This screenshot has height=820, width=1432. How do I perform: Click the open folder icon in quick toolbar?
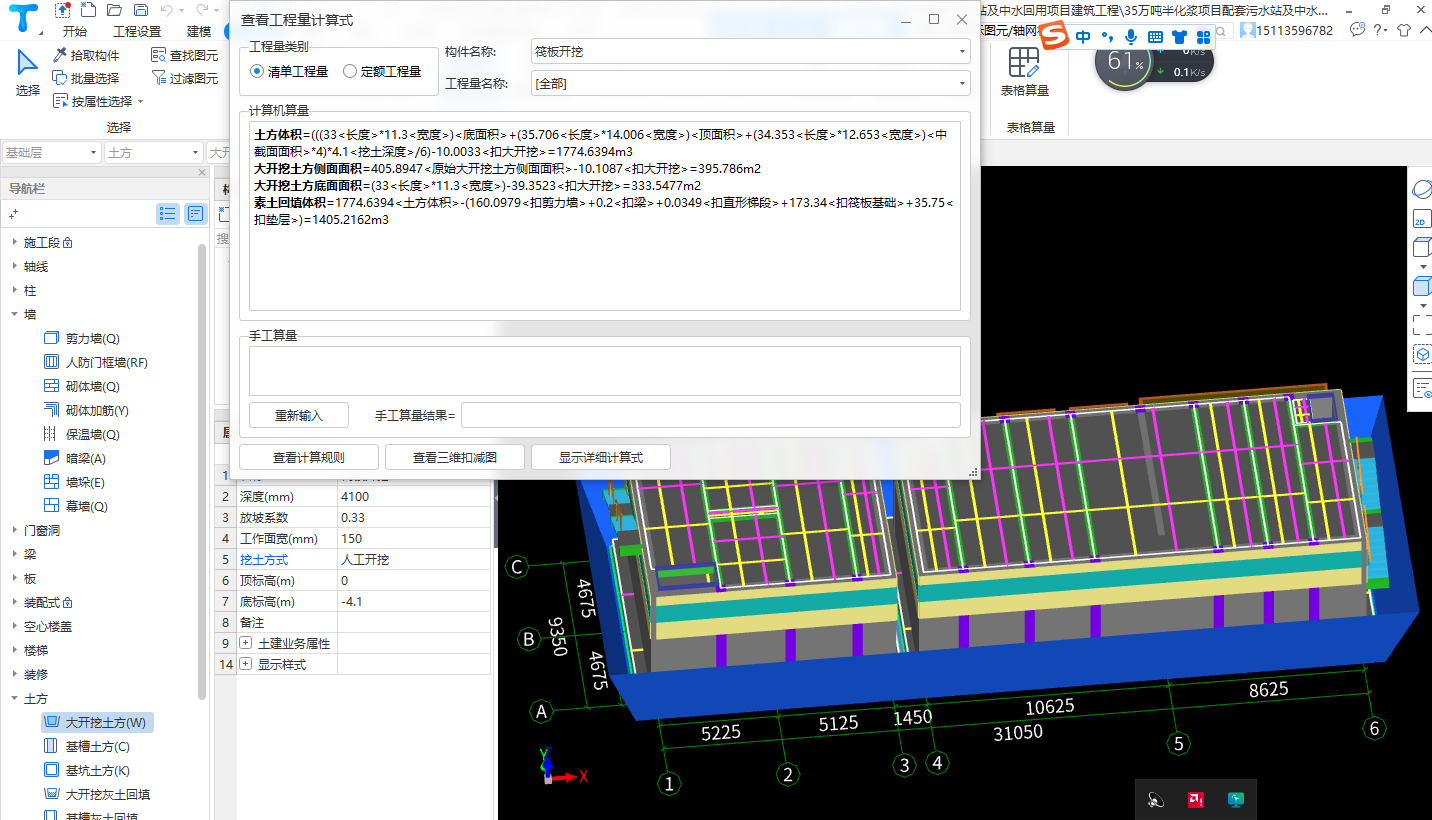[115, 10]
